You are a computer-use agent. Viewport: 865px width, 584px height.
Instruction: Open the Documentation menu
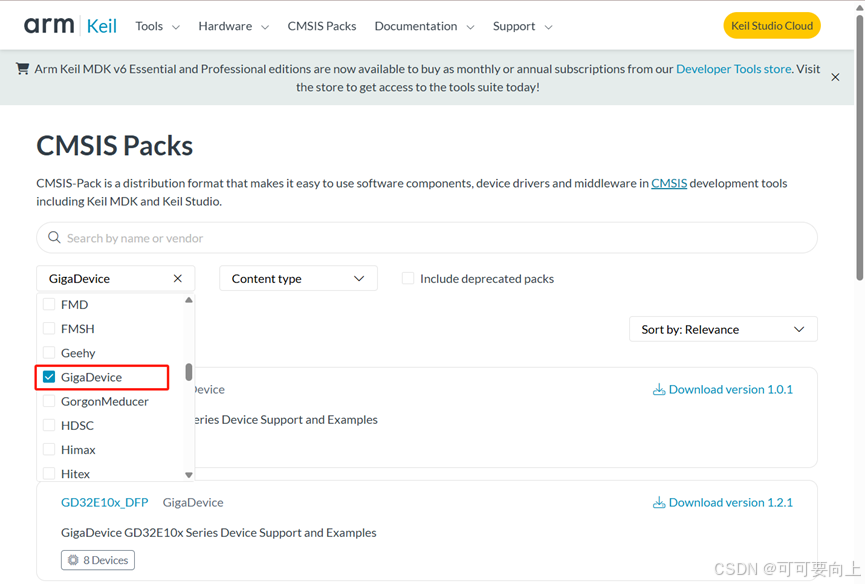(424, 26)
